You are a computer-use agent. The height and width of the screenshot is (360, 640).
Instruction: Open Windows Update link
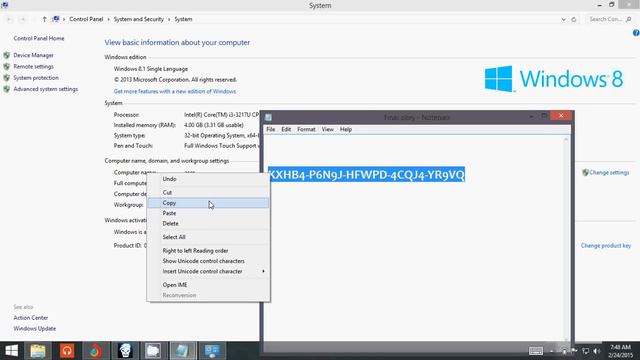tap(35, 329)
